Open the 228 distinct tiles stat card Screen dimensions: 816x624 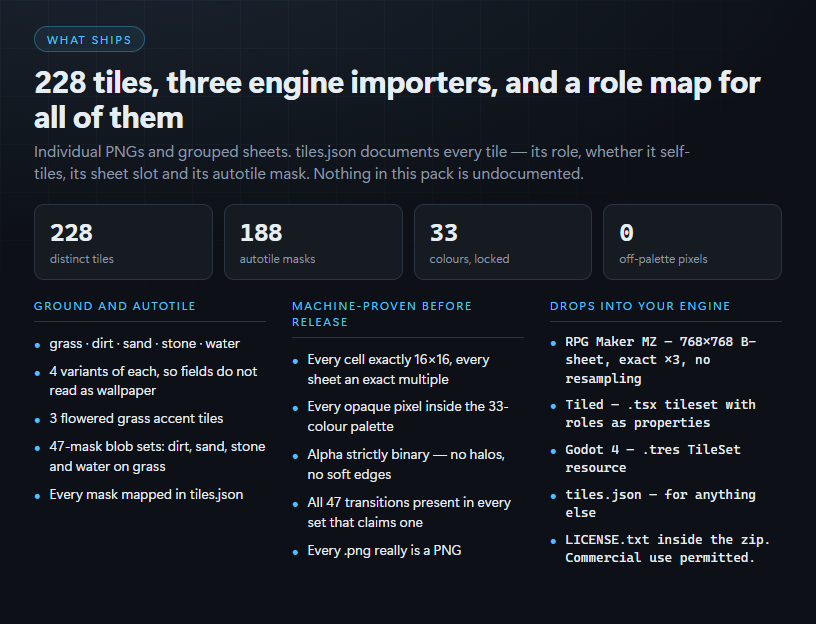(123, 242)
